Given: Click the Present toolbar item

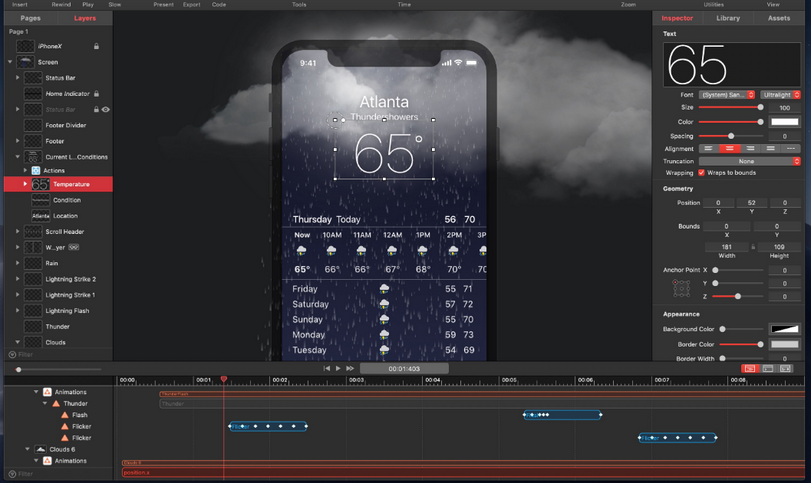Looking at the screenshot, I should 163,4.
